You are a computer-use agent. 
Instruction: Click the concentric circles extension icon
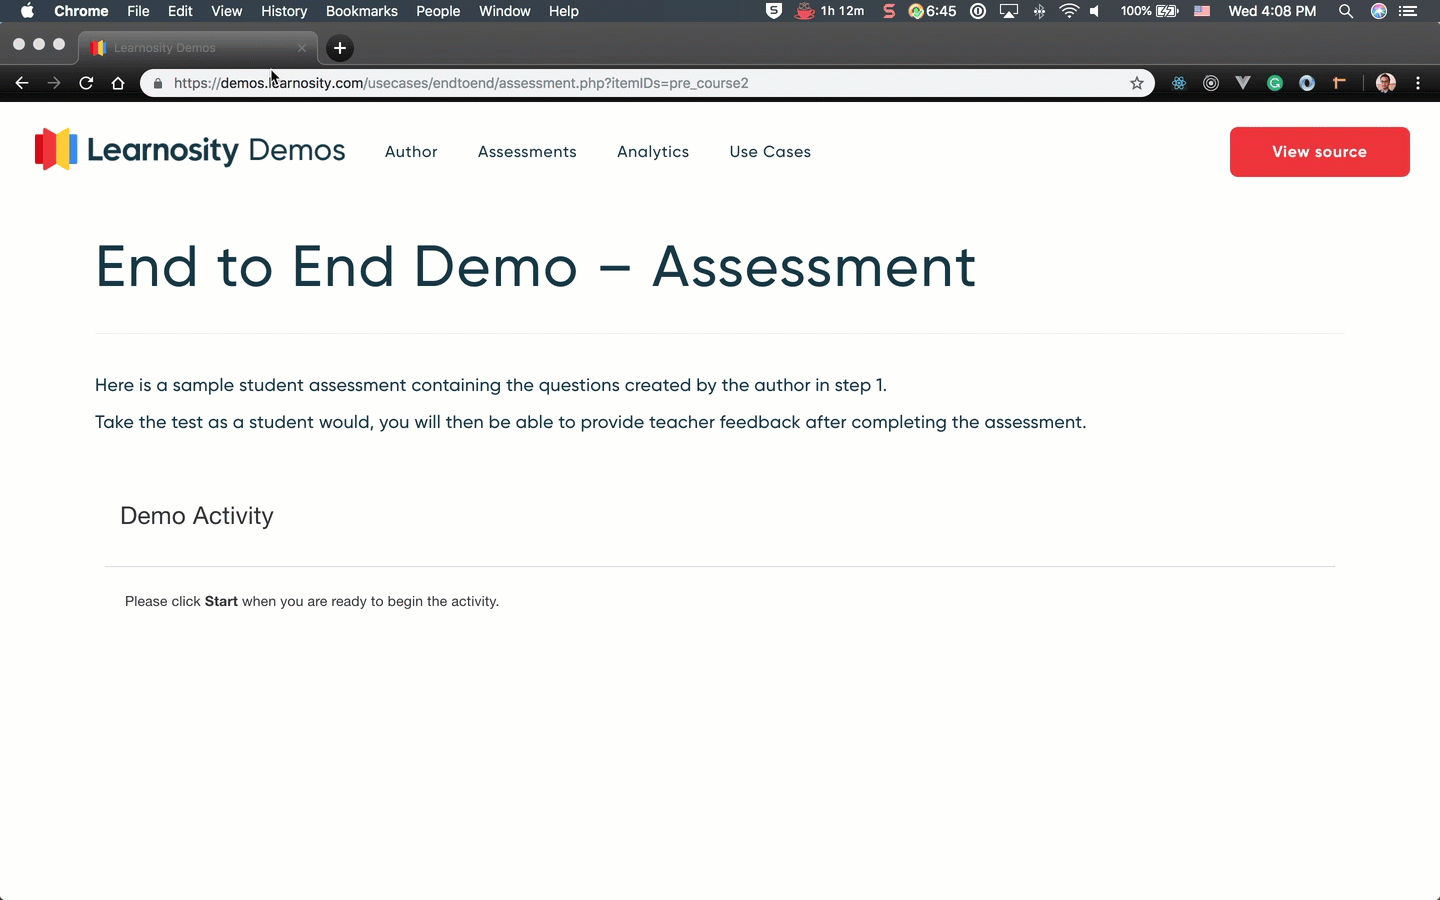pyautogui.click(x=1211, y=83)
